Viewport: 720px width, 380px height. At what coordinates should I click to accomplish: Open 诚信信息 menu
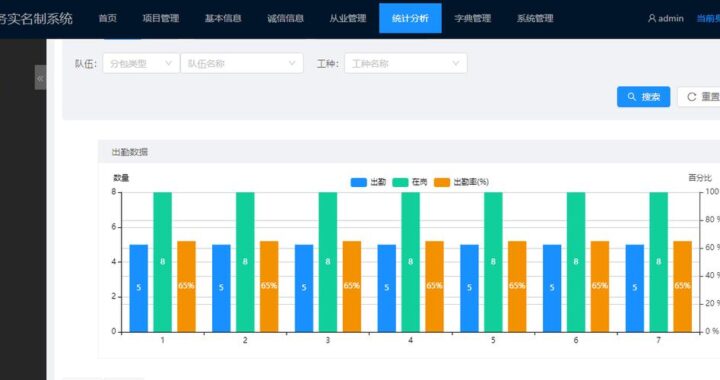(x=286, y=18)
